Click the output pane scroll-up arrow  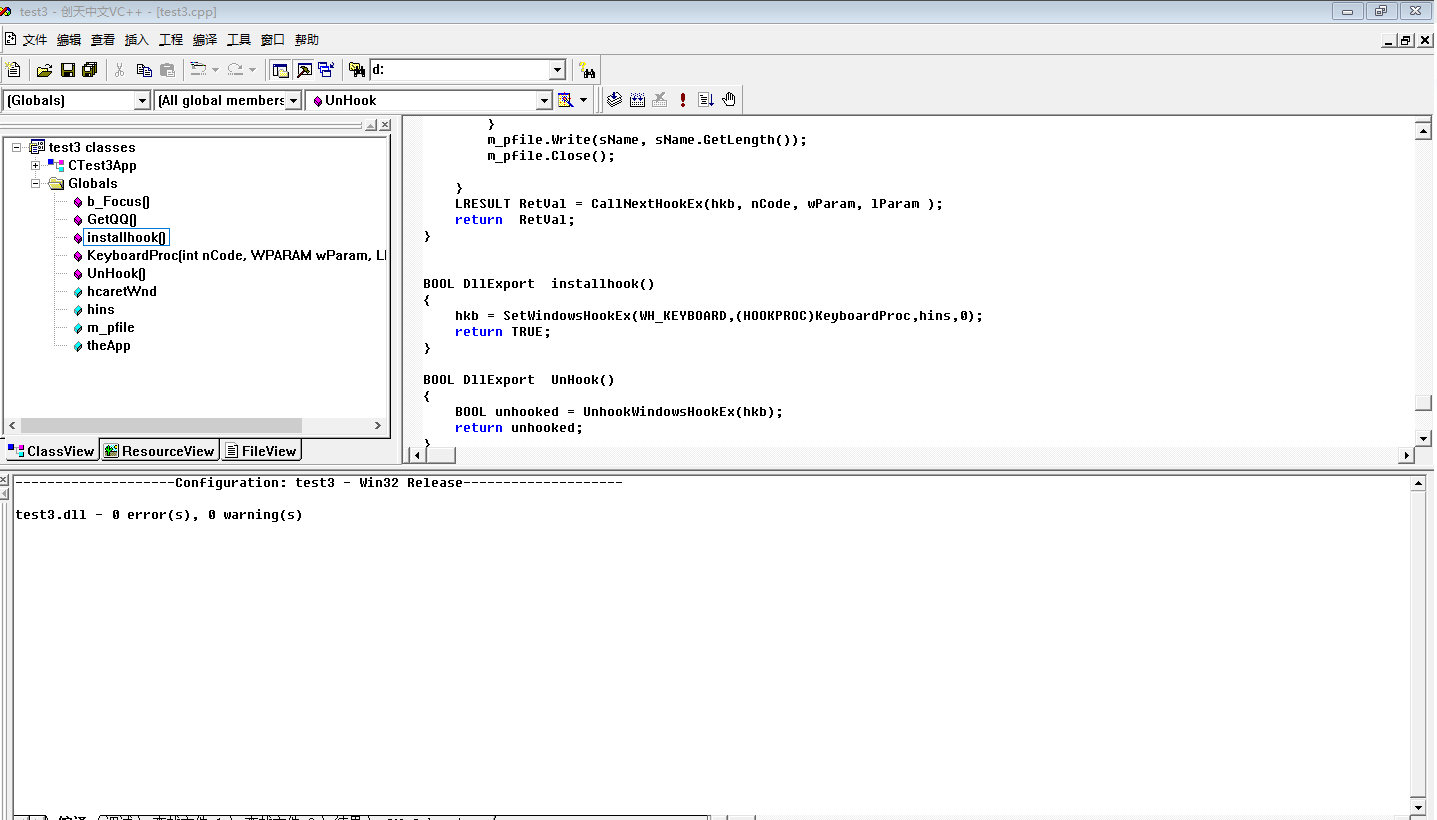point(1417,484)
